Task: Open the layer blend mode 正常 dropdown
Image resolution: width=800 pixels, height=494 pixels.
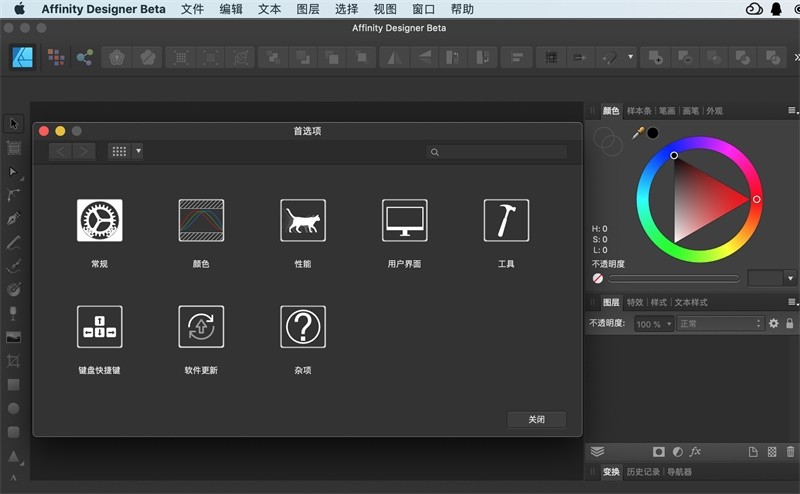Action: click(x=720, y=324)
